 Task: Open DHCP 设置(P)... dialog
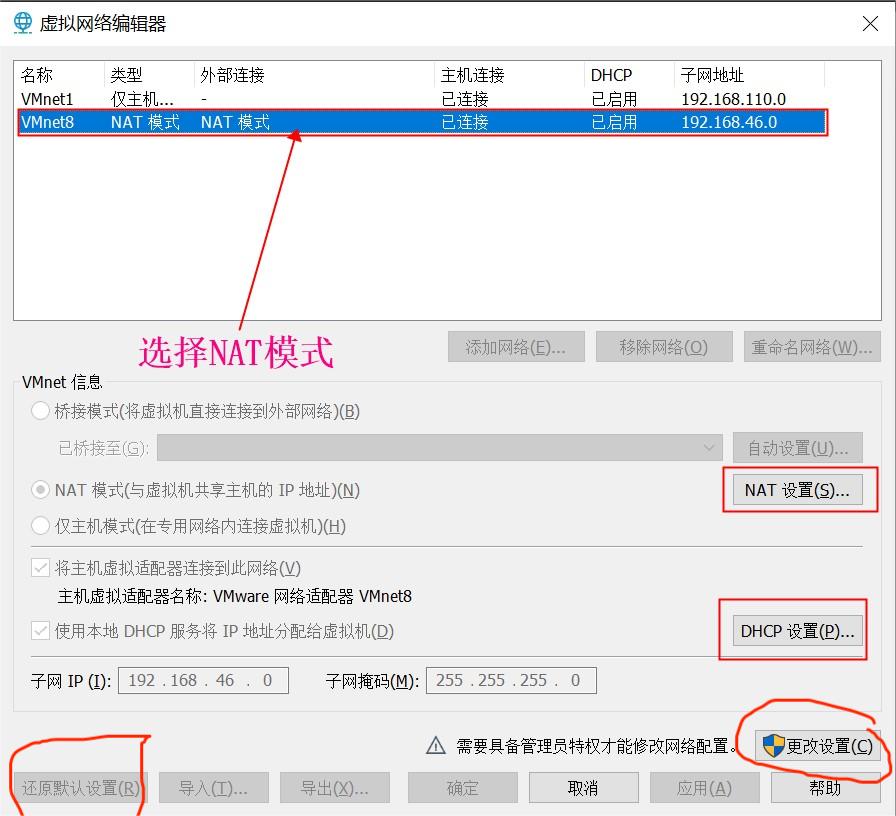[798, 631]
